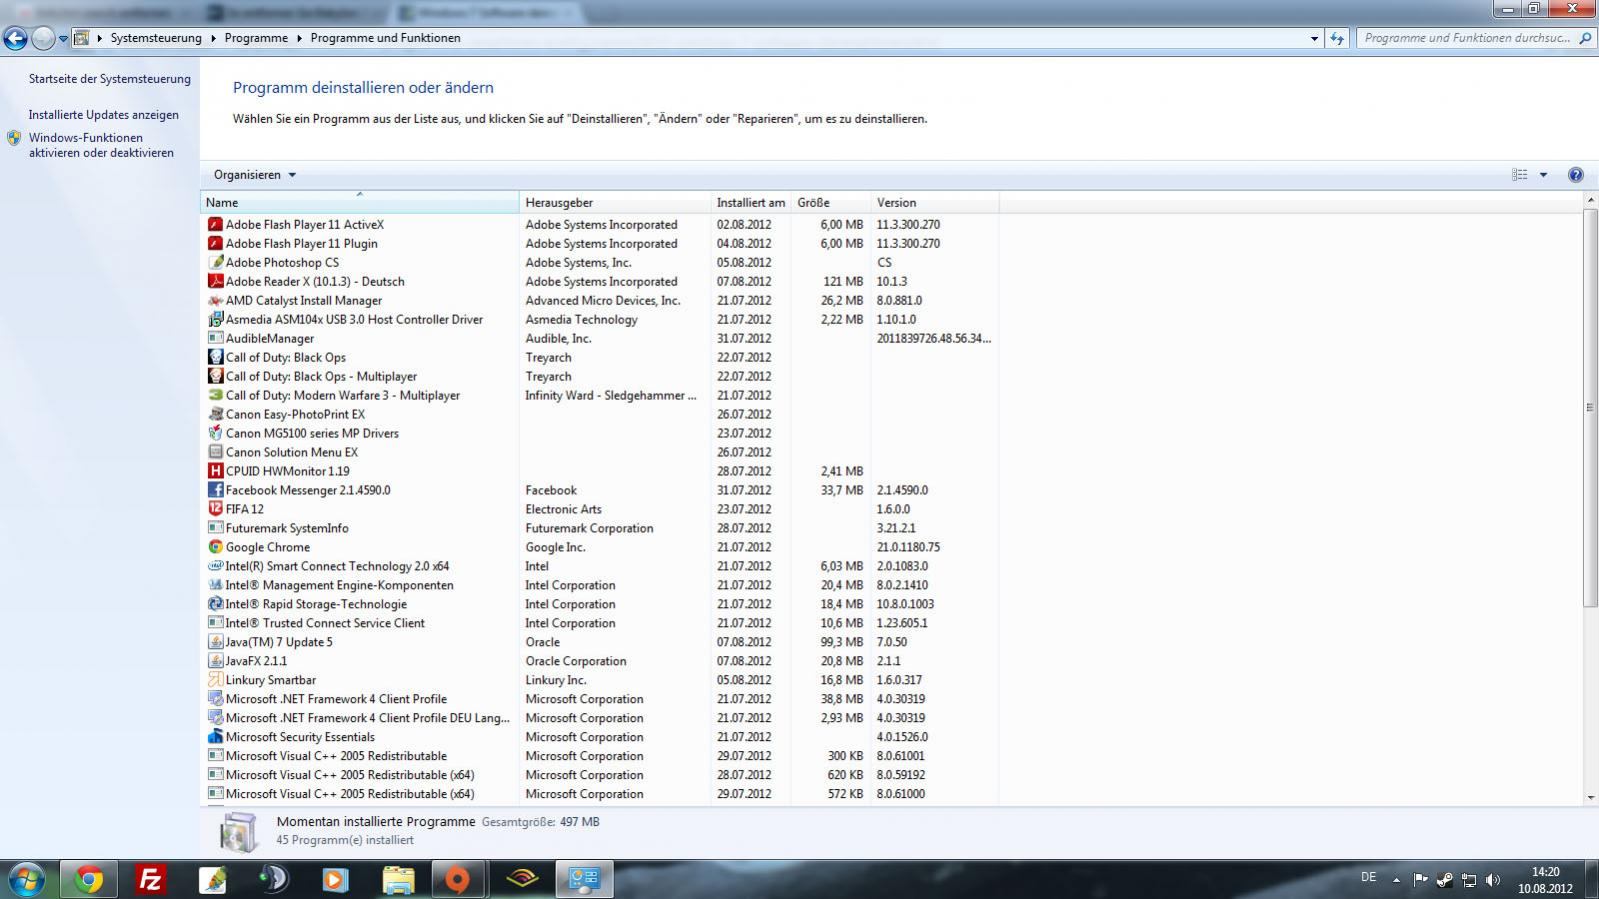Select the Java(TM) 7 Update 5 icon
1599x899 pixels.
click(215, 643)
